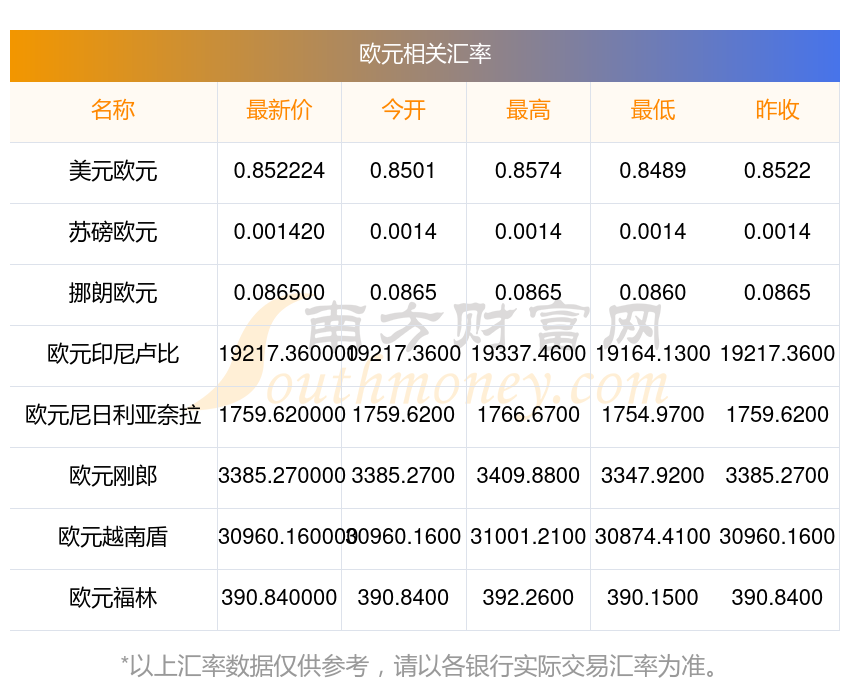This screenshot has width=850, height=698.
Task: Click previous close 0.8522
Action: 777,171
